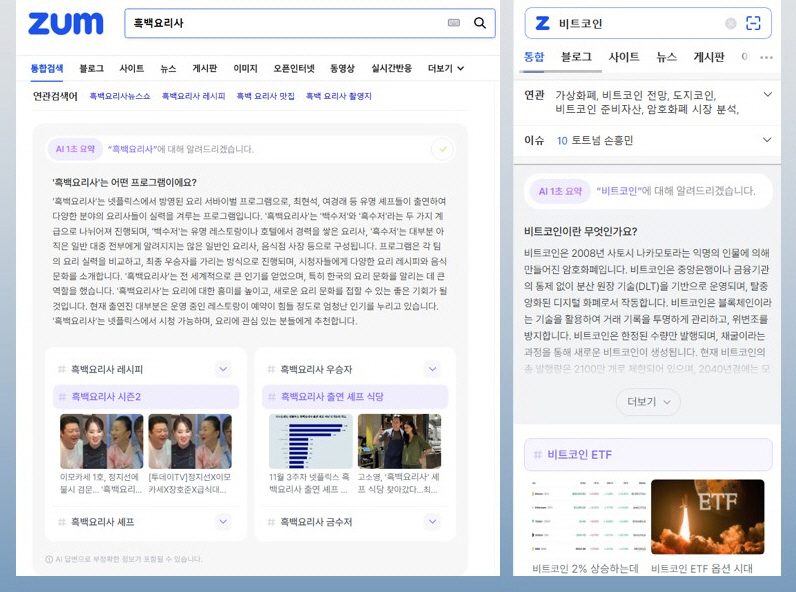Clear the 비트코인 query with the X icon
Image resolution: width=796 pixels, height=592 pixels.
(x=731, y=23)
